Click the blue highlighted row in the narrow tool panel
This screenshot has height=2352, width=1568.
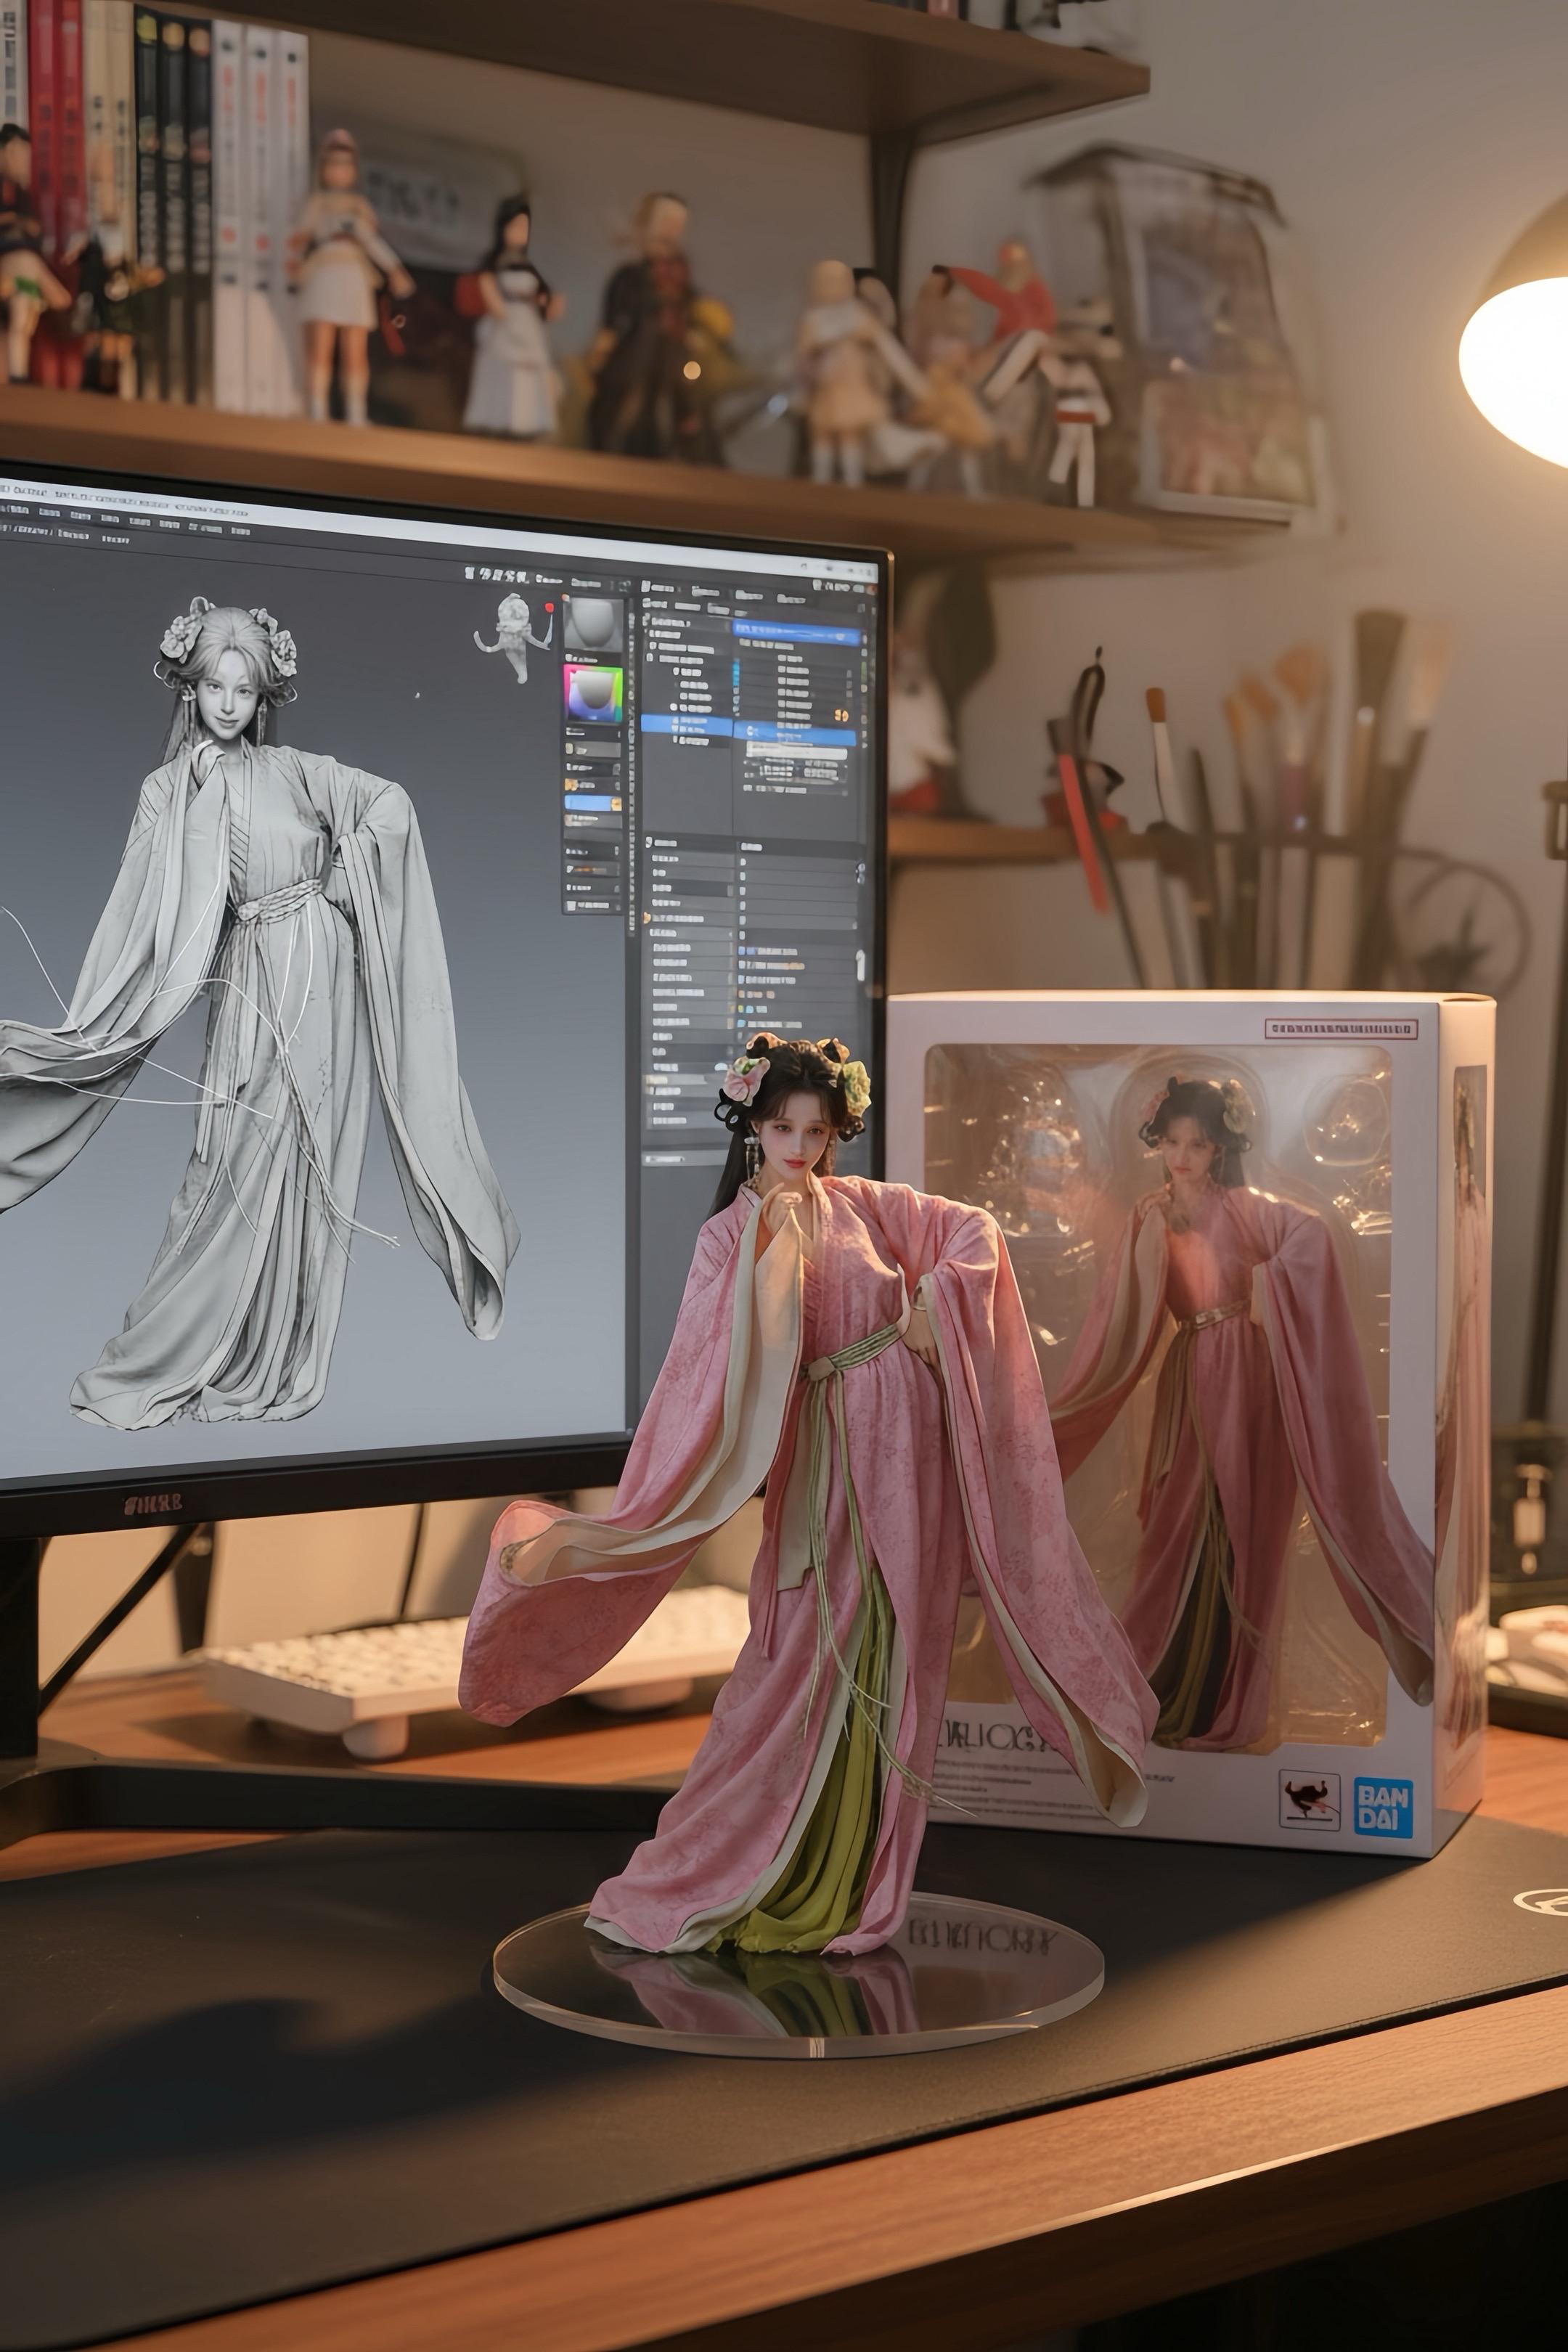[x=592, y=802]
